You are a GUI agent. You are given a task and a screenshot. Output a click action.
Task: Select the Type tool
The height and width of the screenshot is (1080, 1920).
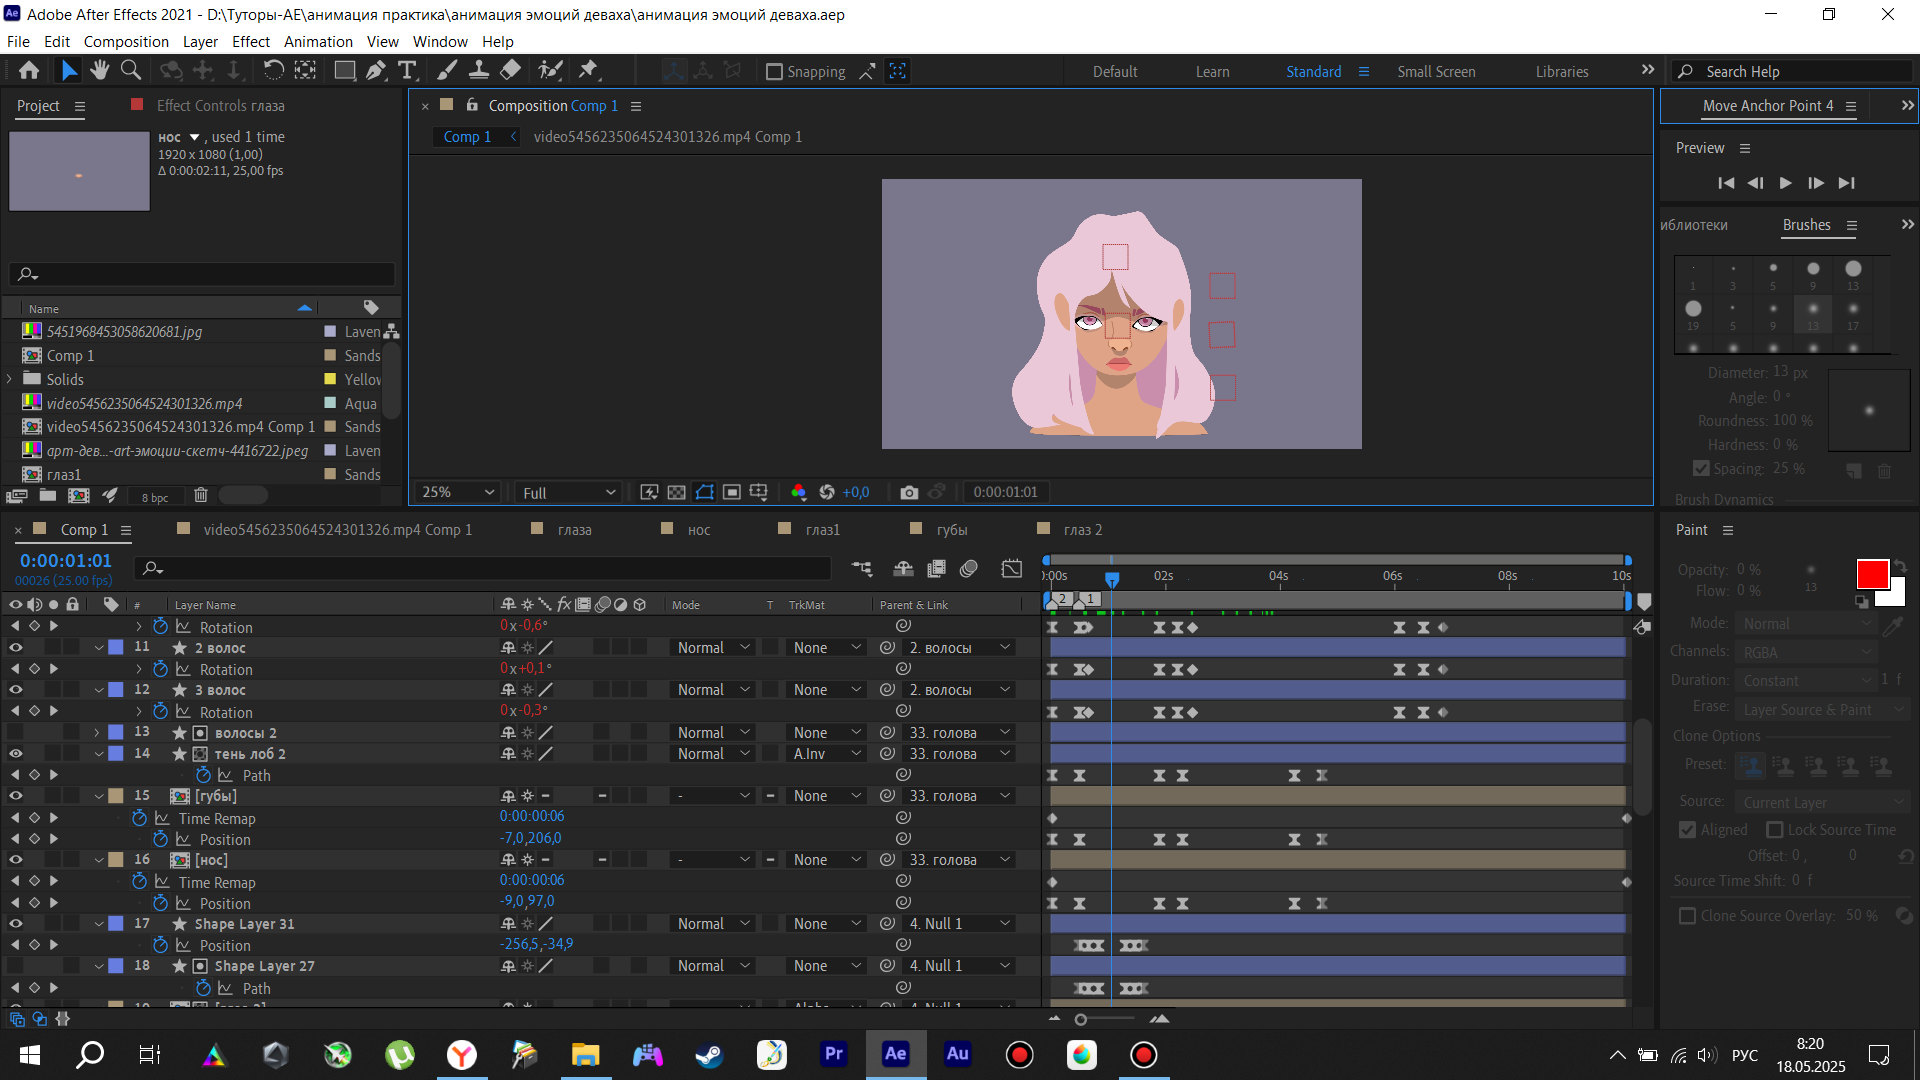pos(407,70)
